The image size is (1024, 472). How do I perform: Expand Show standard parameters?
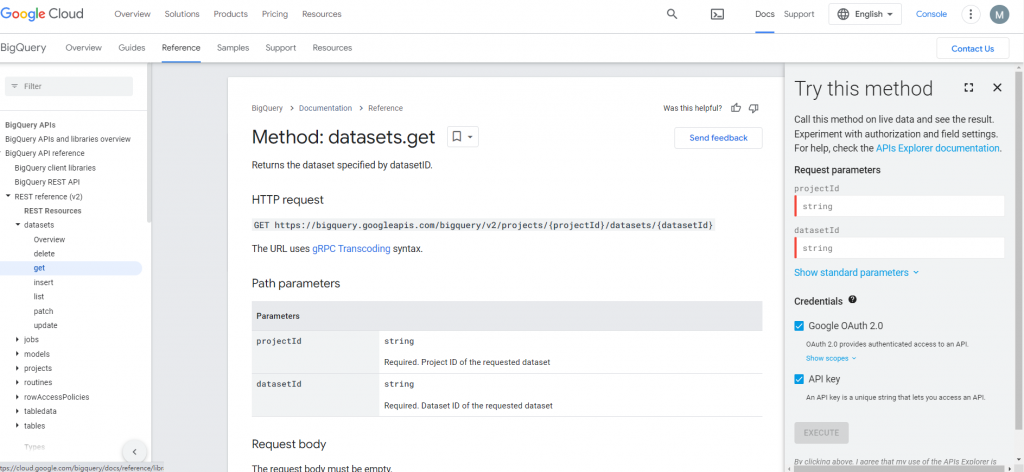coord(856,272)
